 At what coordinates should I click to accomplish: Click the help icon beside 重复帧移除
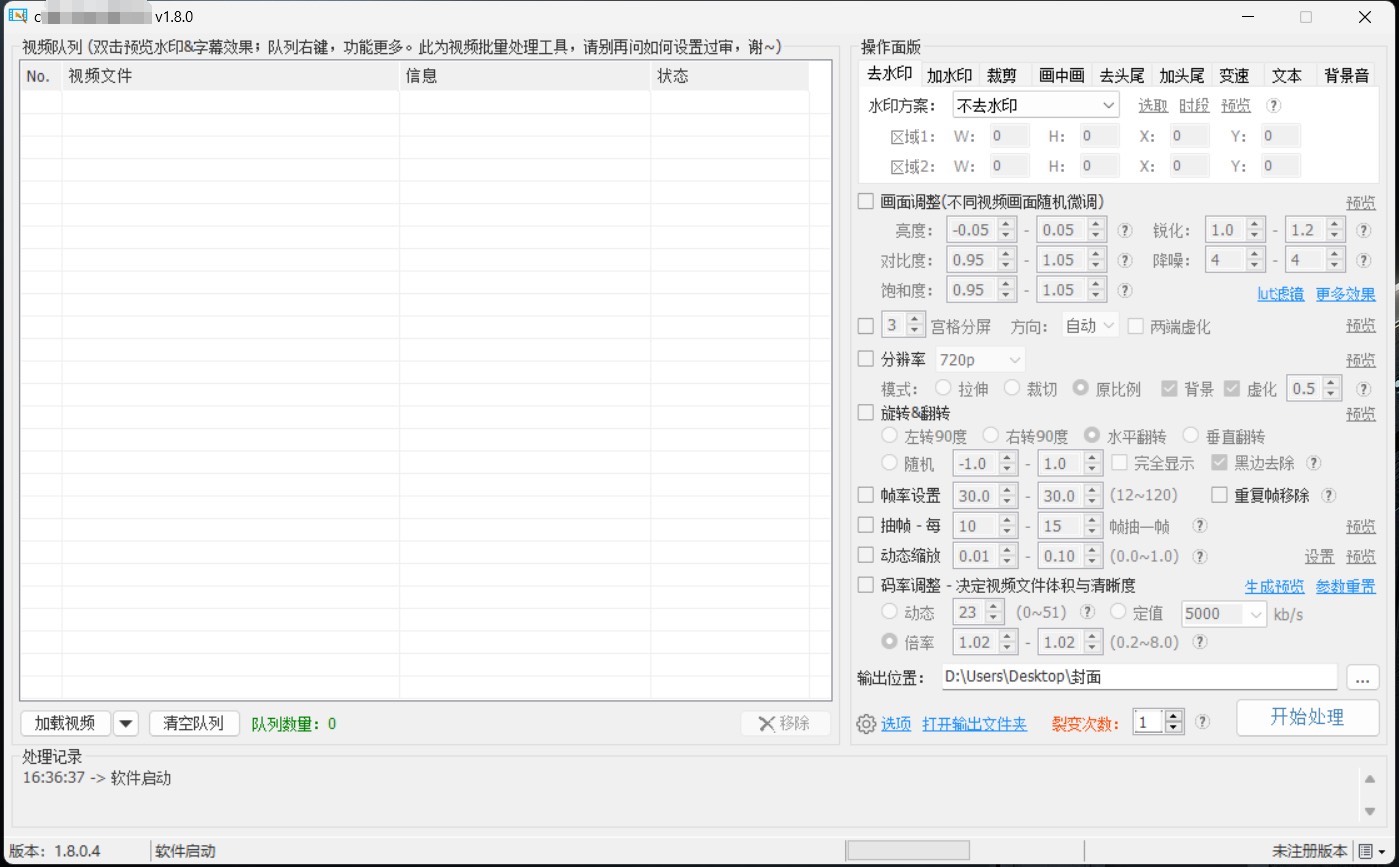pos(1328,495)
